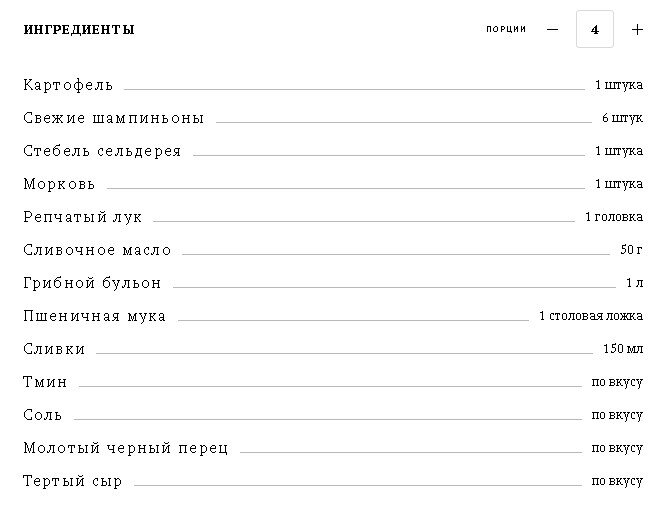The width and height of the screenshot is (663, 514).
Task: Decrease portions with the minus icon
Action: point(552,30)
